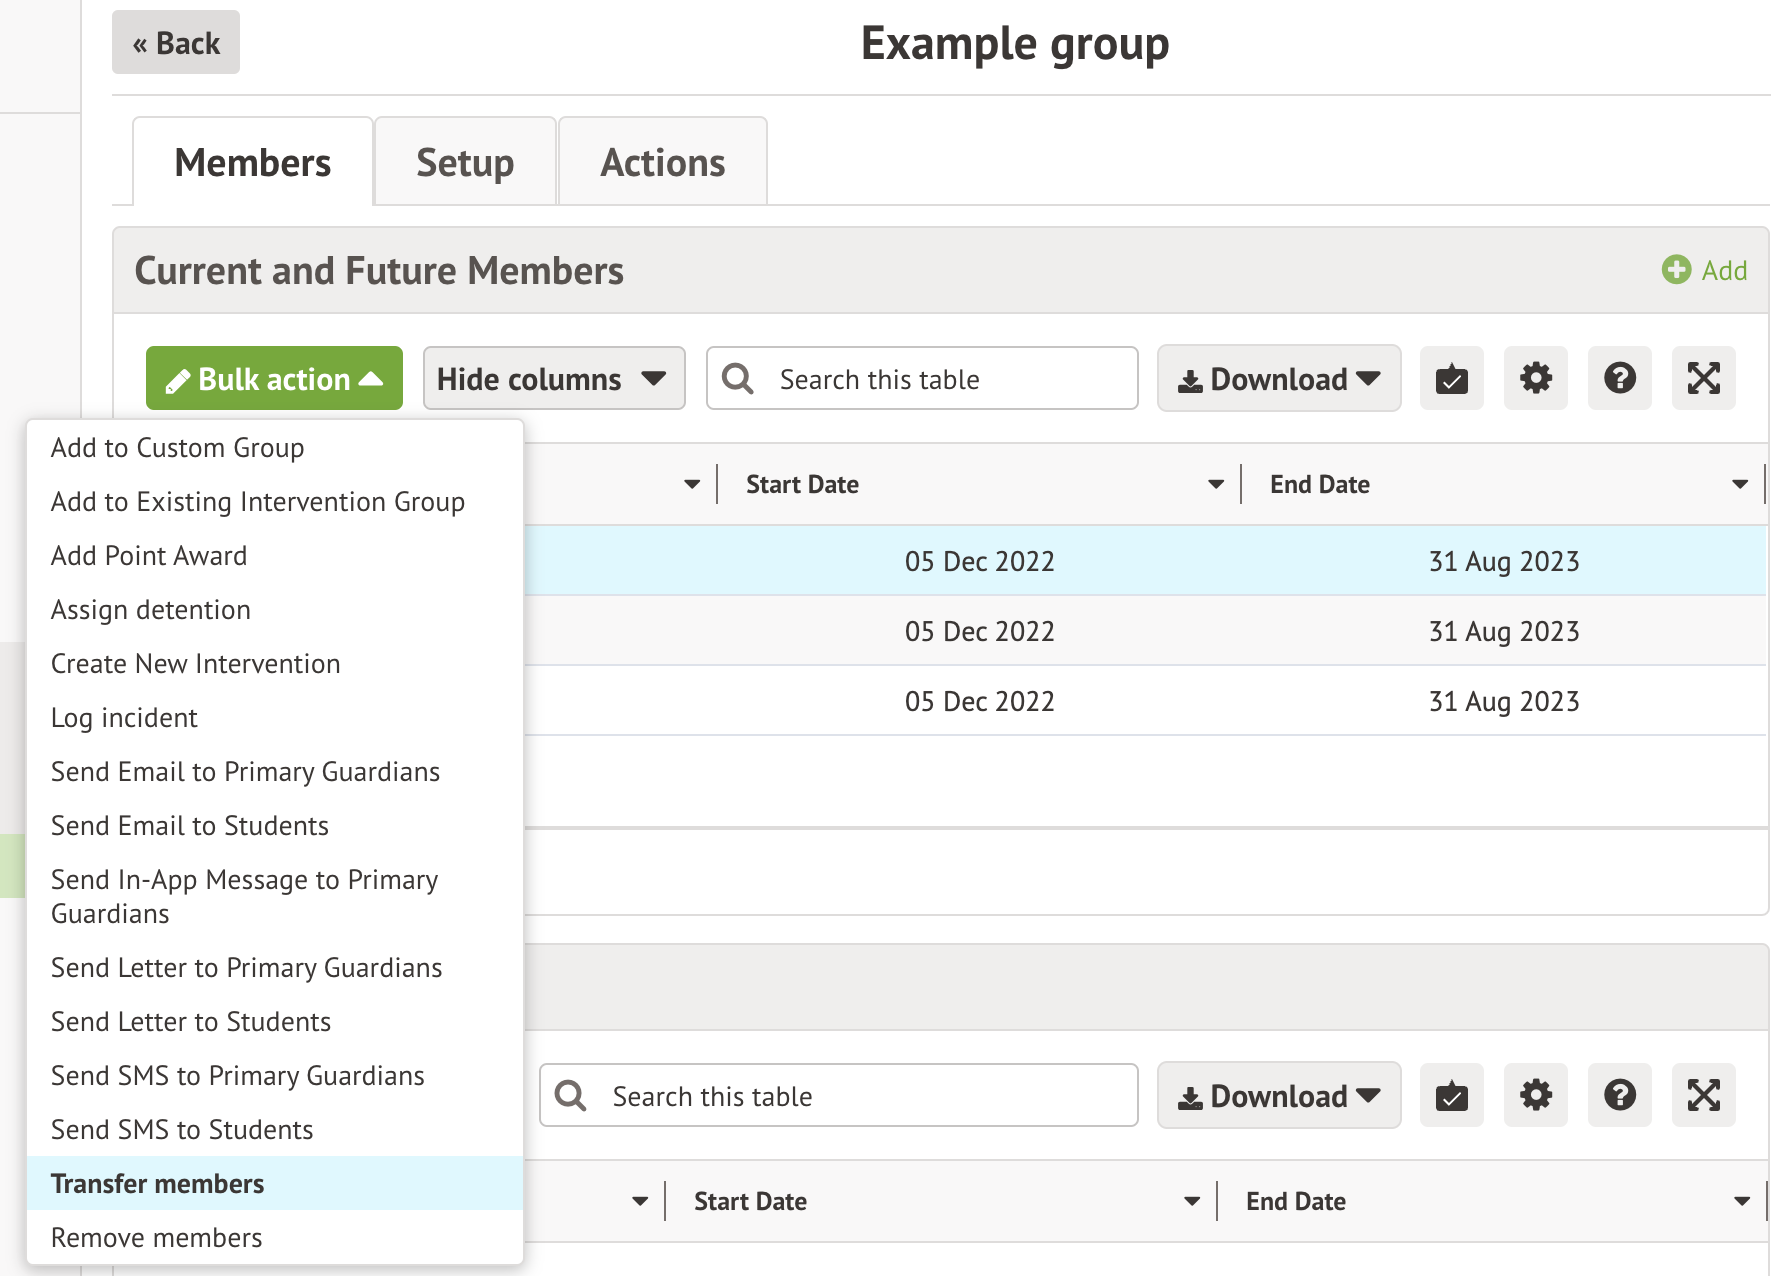Sort by upper Start Date header

(x=802, y=485)
